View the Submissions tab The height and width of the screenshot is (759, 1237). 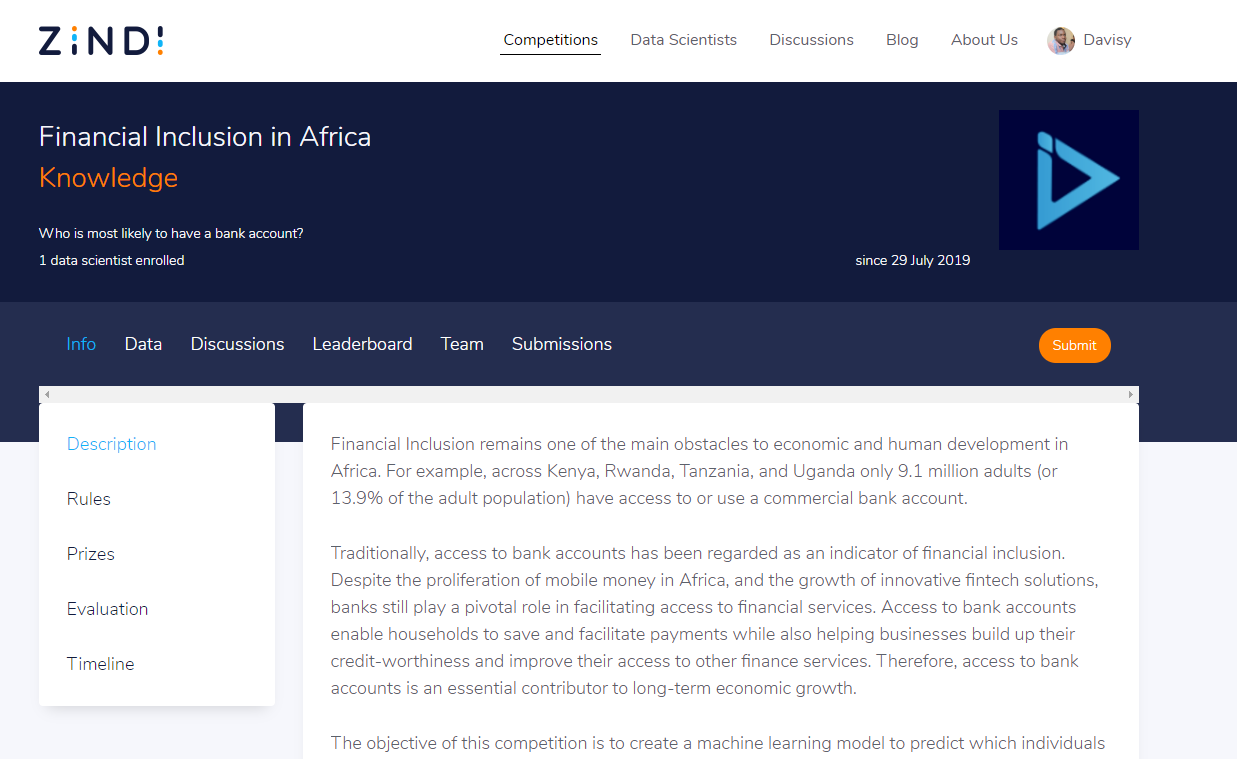tap(561, 344)
